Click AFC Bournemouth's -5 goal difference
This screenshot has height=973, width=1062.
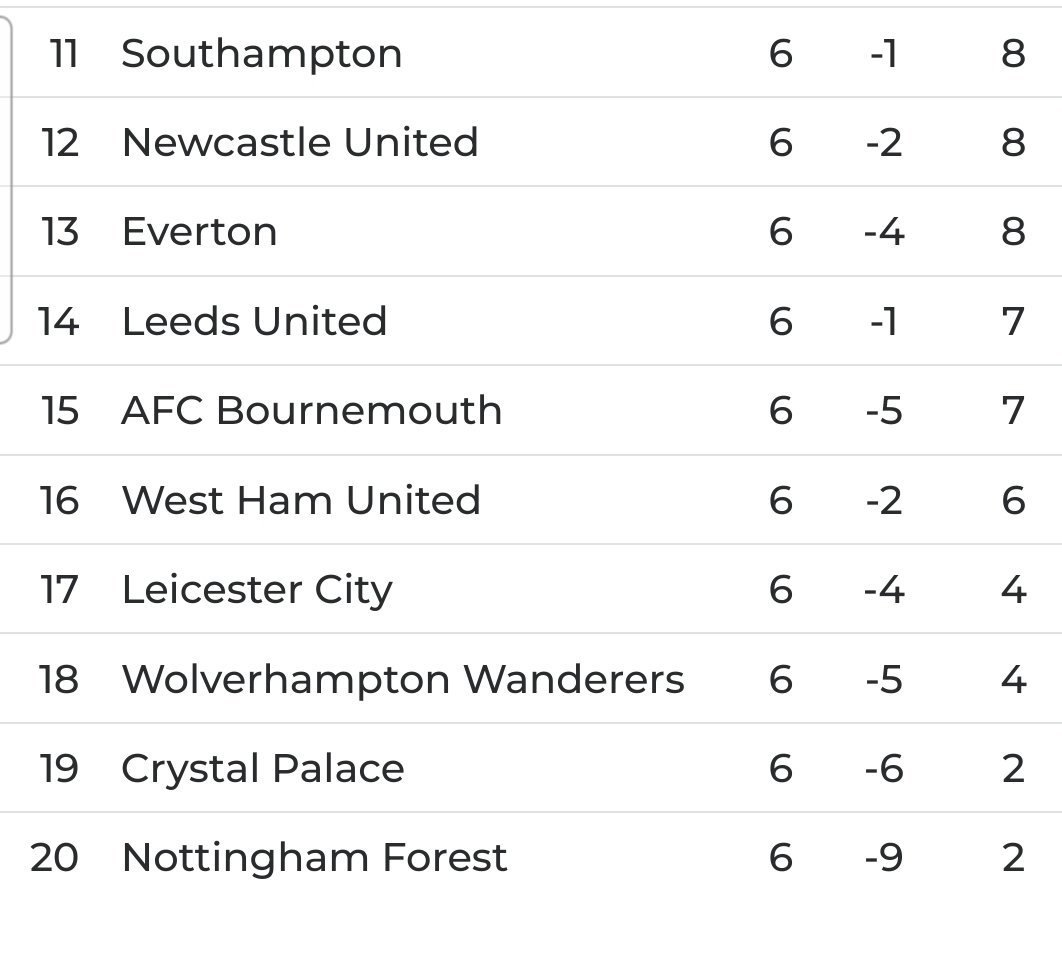tap(884, 410)
